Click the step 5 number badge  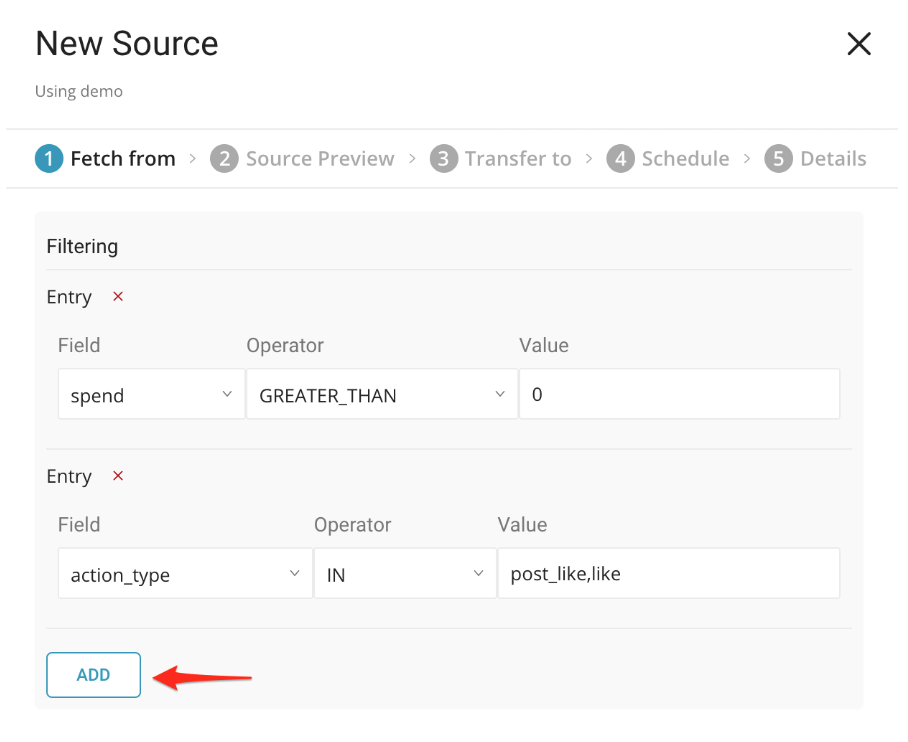tap(778, 159)
